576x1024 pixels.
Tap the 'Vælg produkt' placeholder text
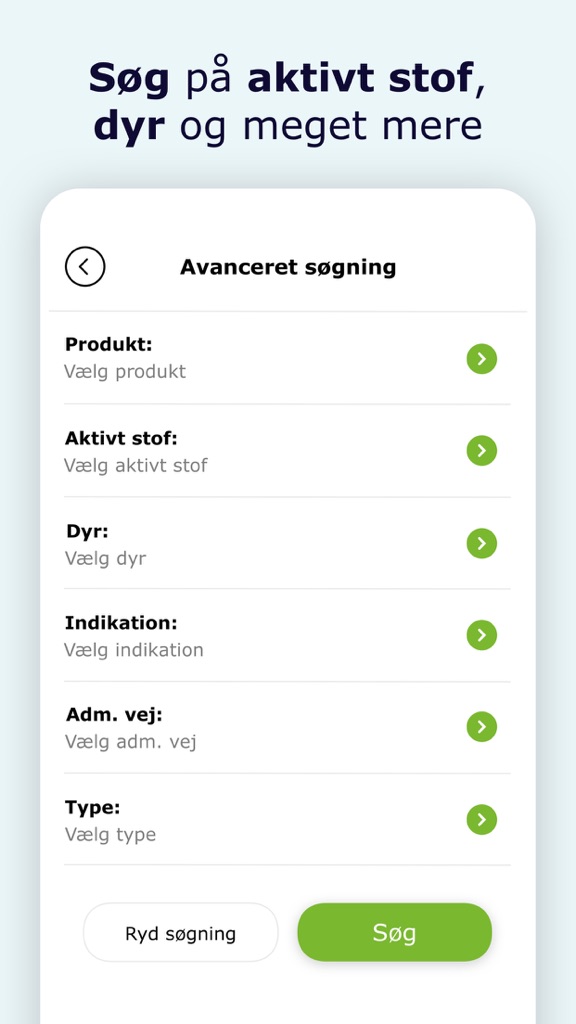(x=125, y=372)
